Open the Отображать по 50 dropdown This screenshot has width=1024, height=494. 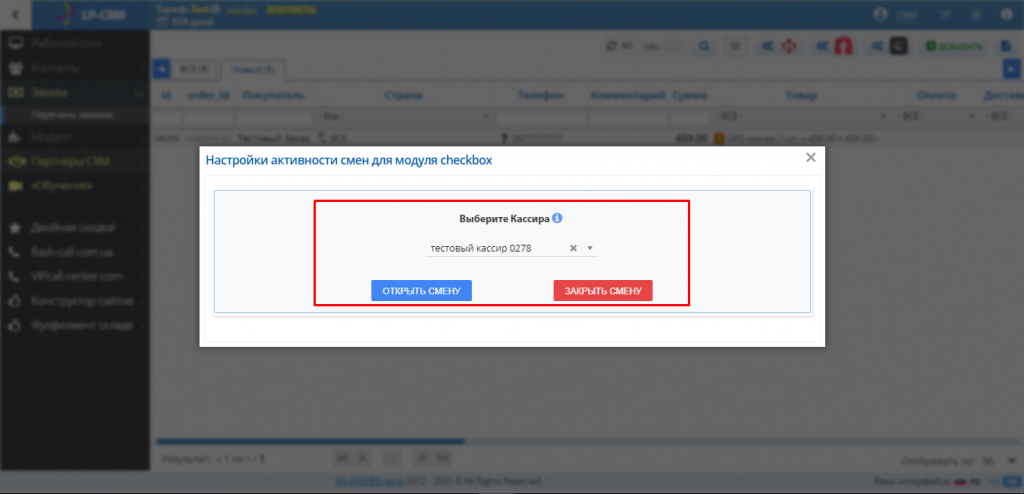[x=1000, y=461]
